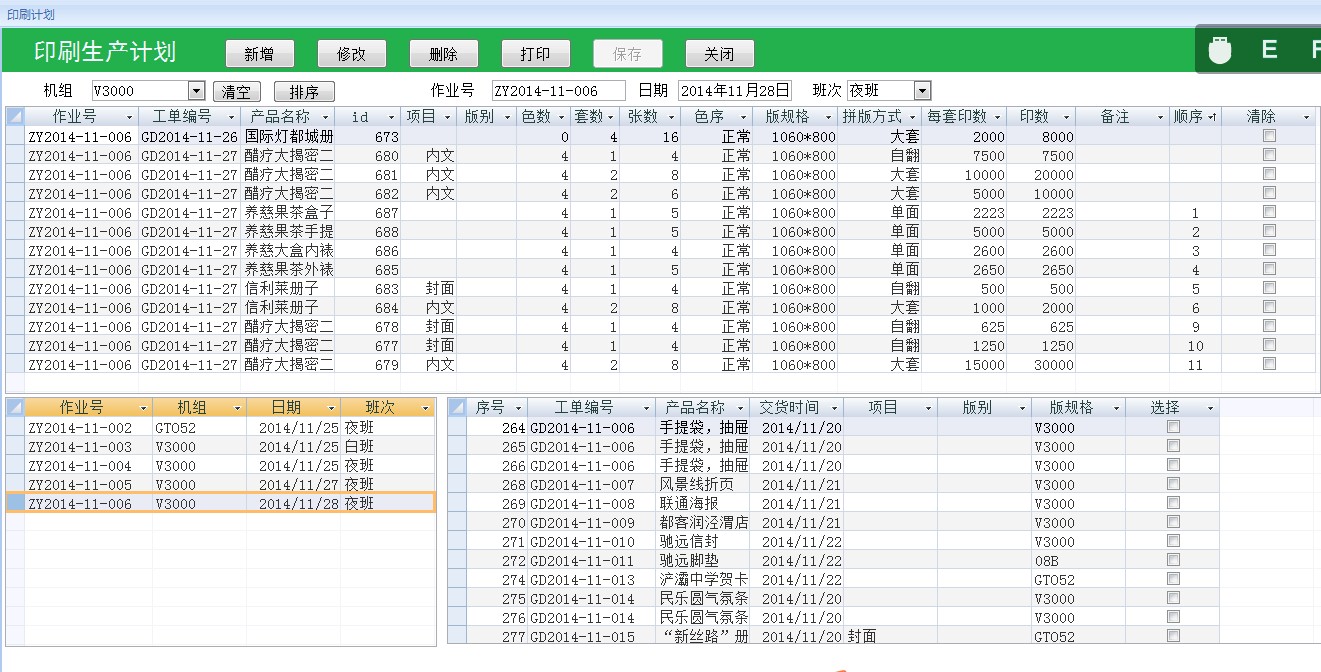Open the 清除 column filter arrow
This screenshot has height=672, width=1321.
pos(1306,117)
